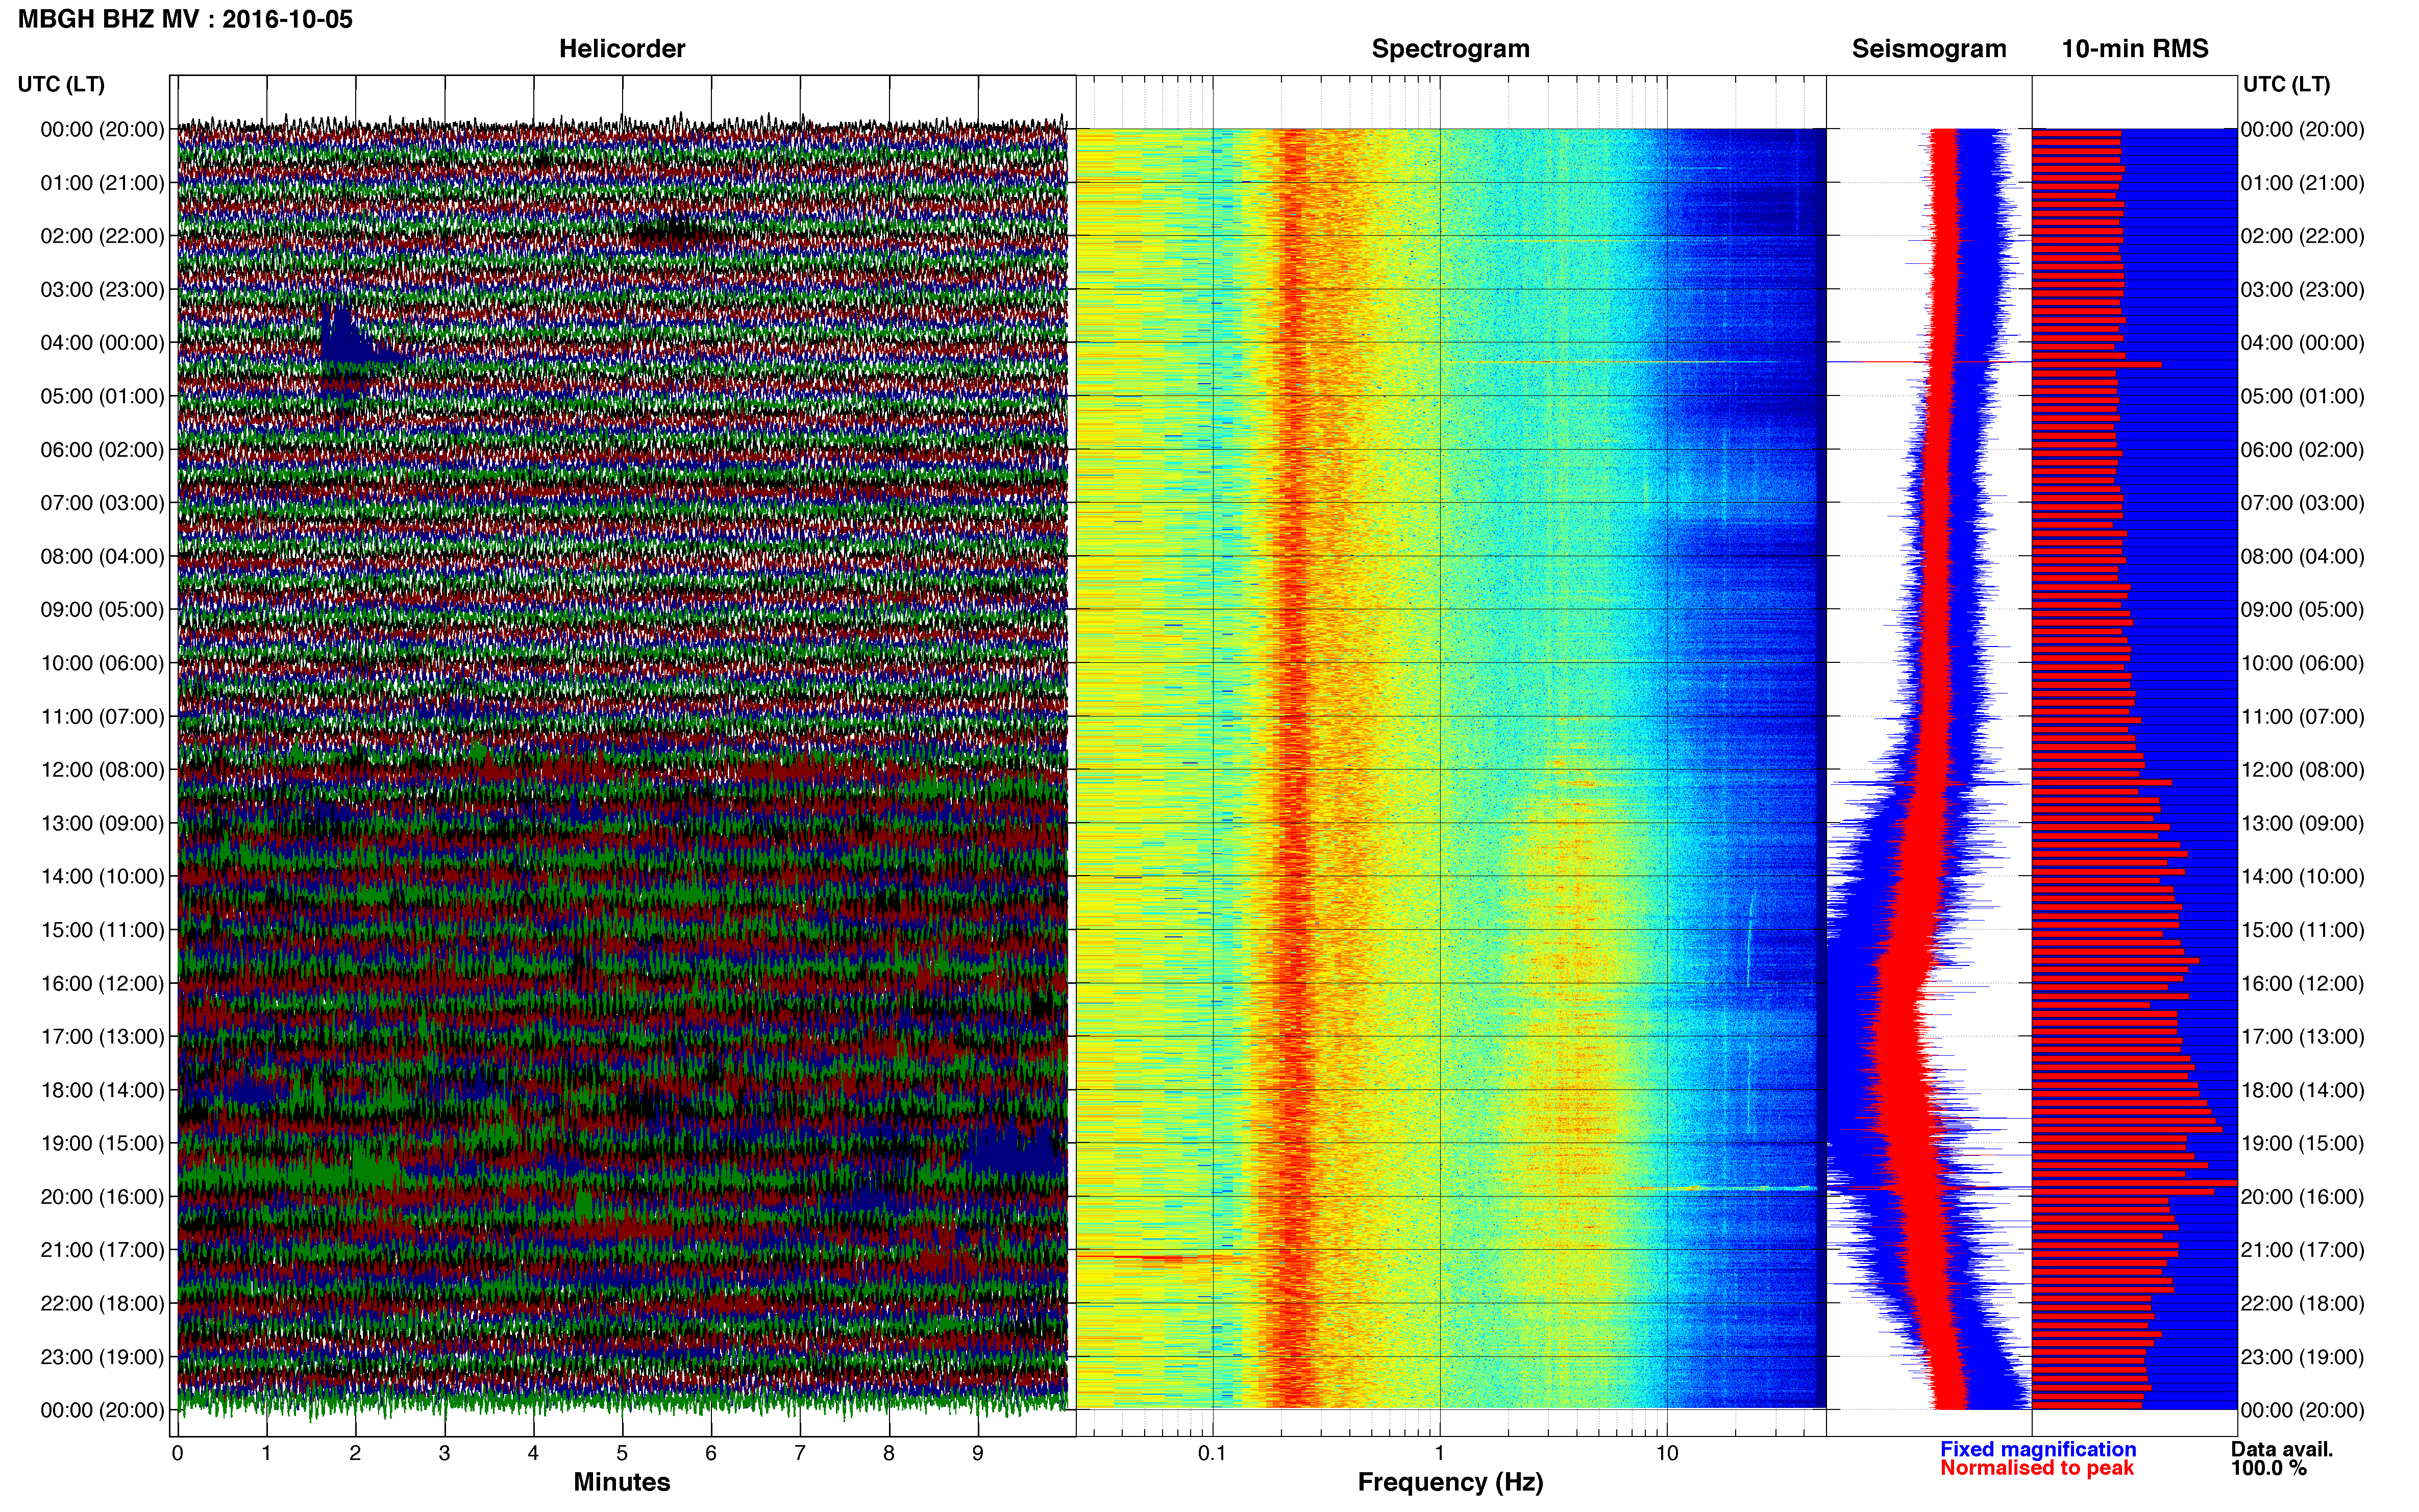Click the "10" tick on the Frequency axis
The image size is (2419, 1512).
click(1667, 1454)
